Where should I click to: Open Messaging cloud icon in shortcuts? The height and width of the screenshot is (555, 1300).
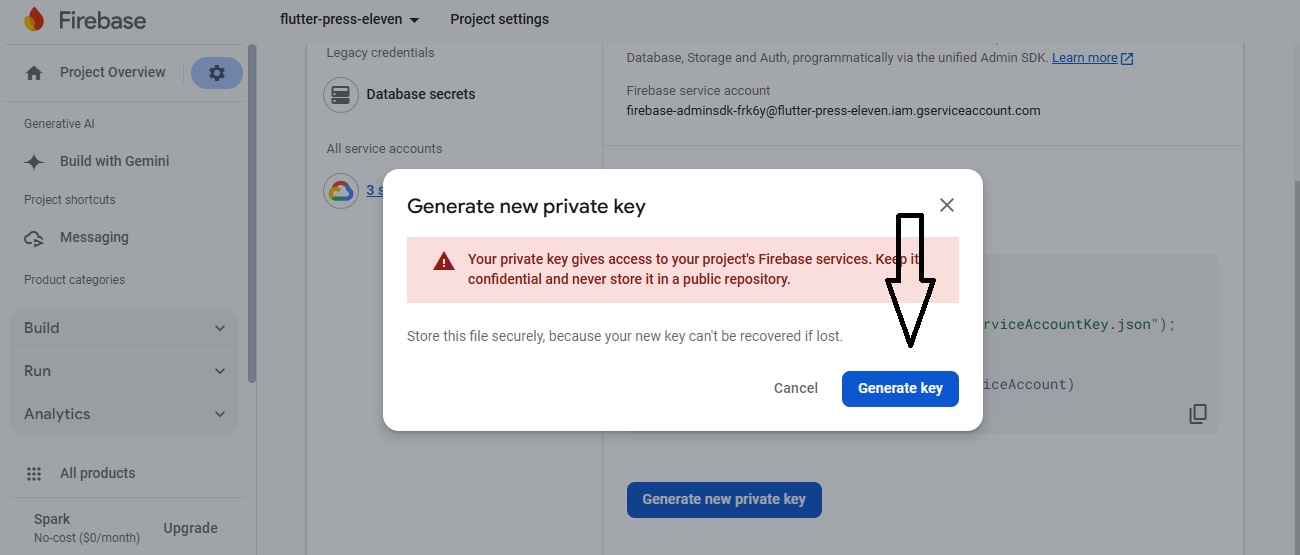[34, 238]
